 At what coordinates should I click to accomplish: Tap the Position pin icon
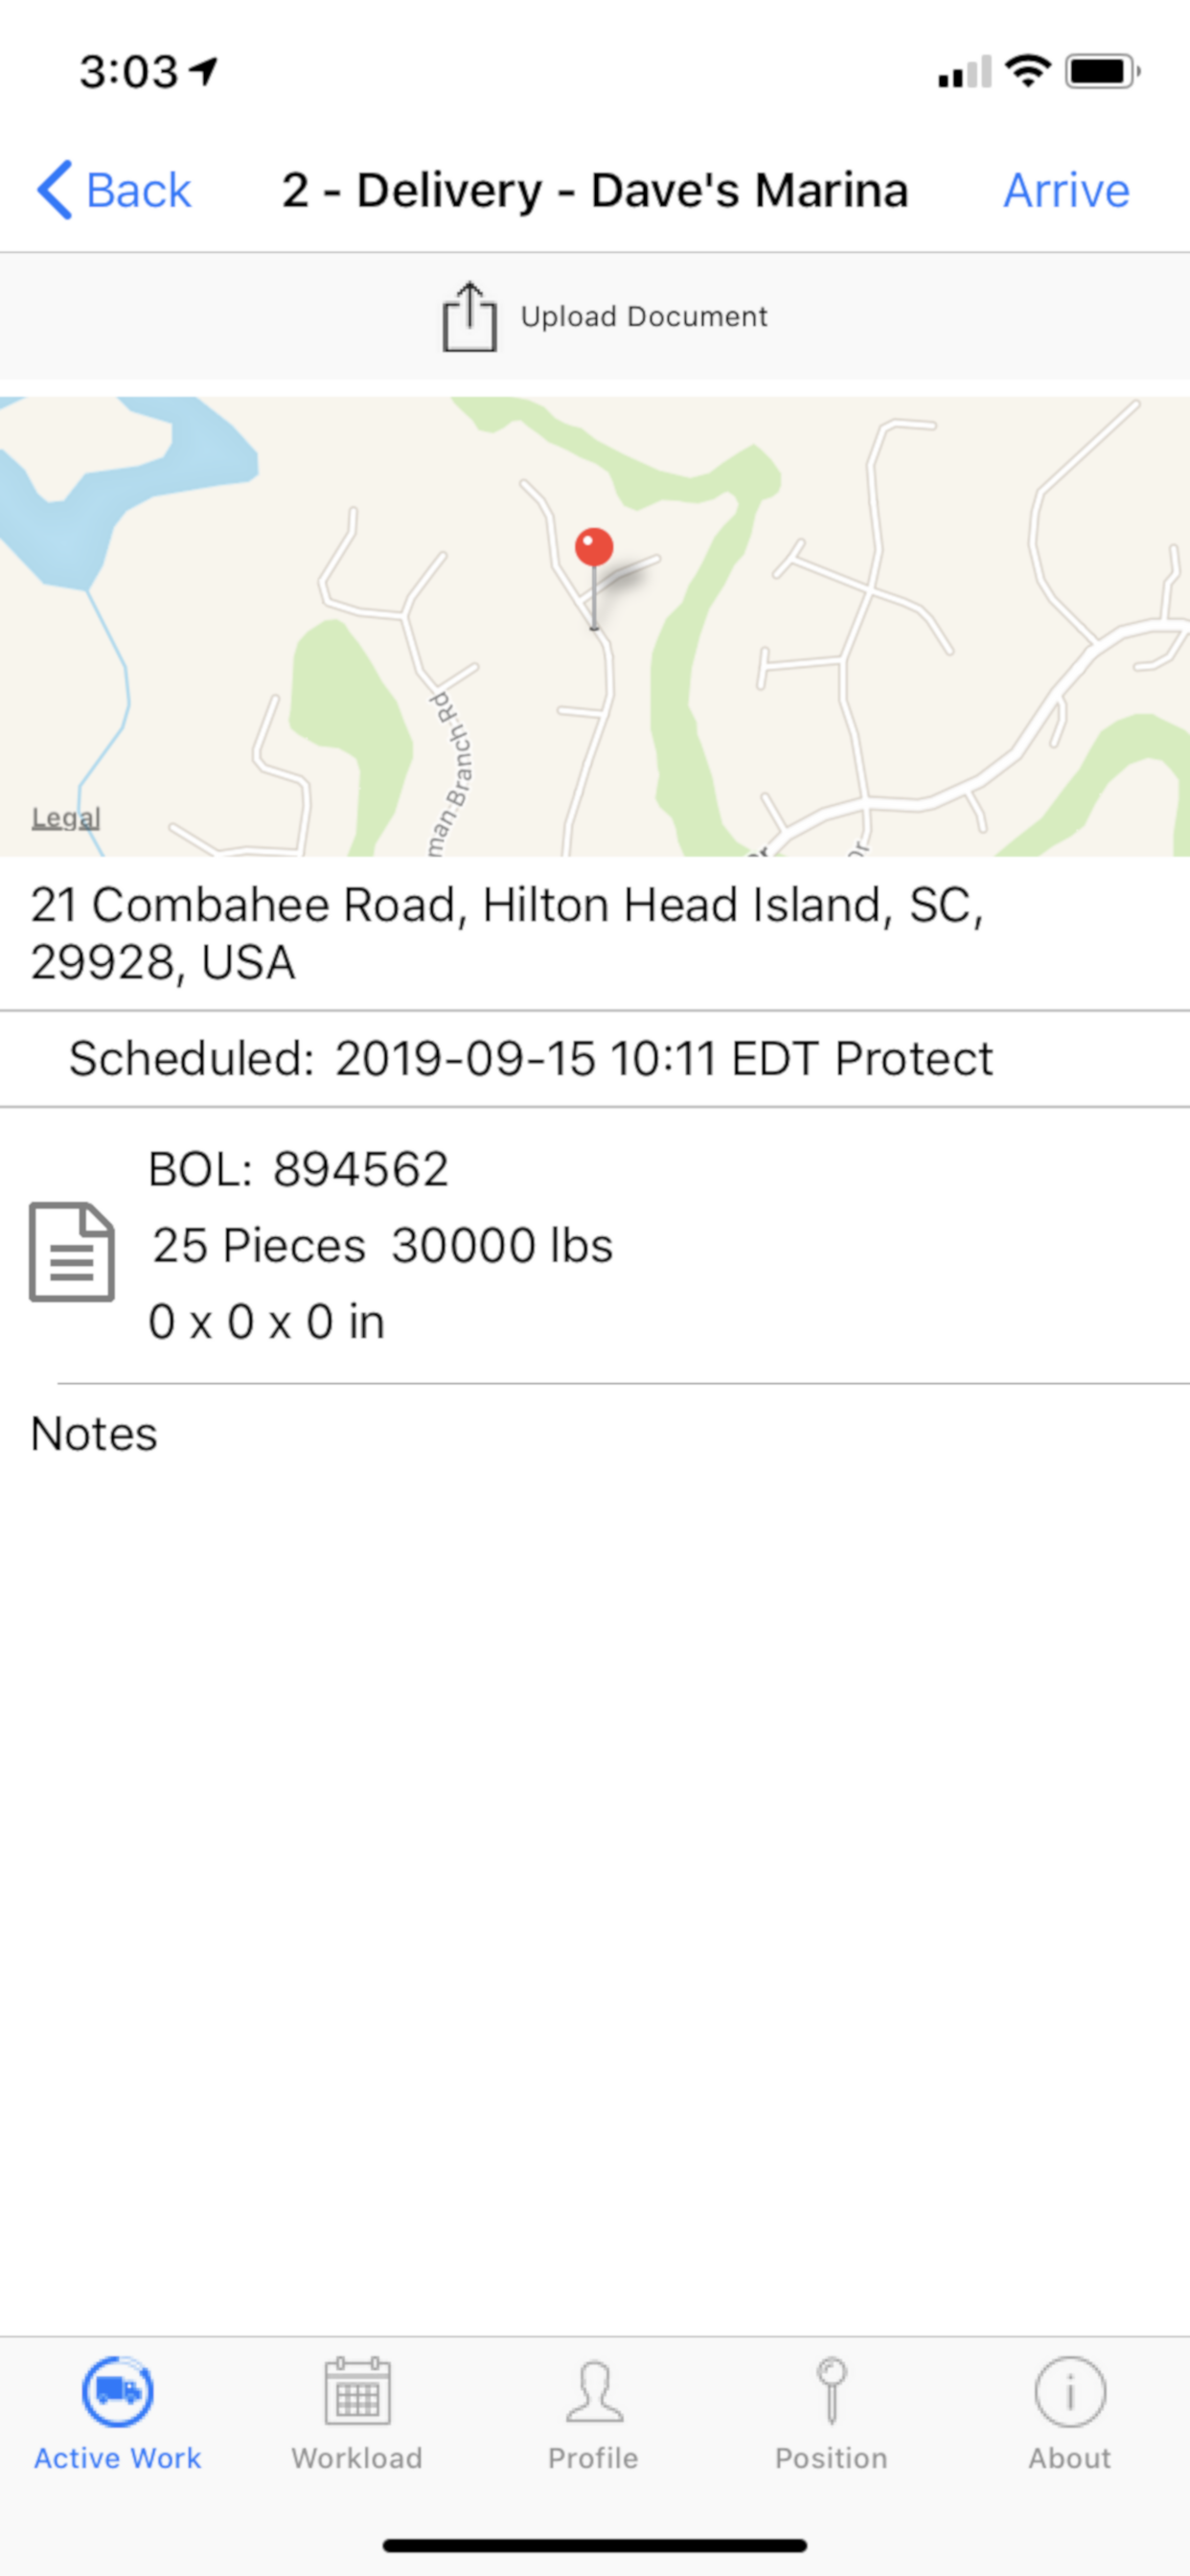[831, 2391]
